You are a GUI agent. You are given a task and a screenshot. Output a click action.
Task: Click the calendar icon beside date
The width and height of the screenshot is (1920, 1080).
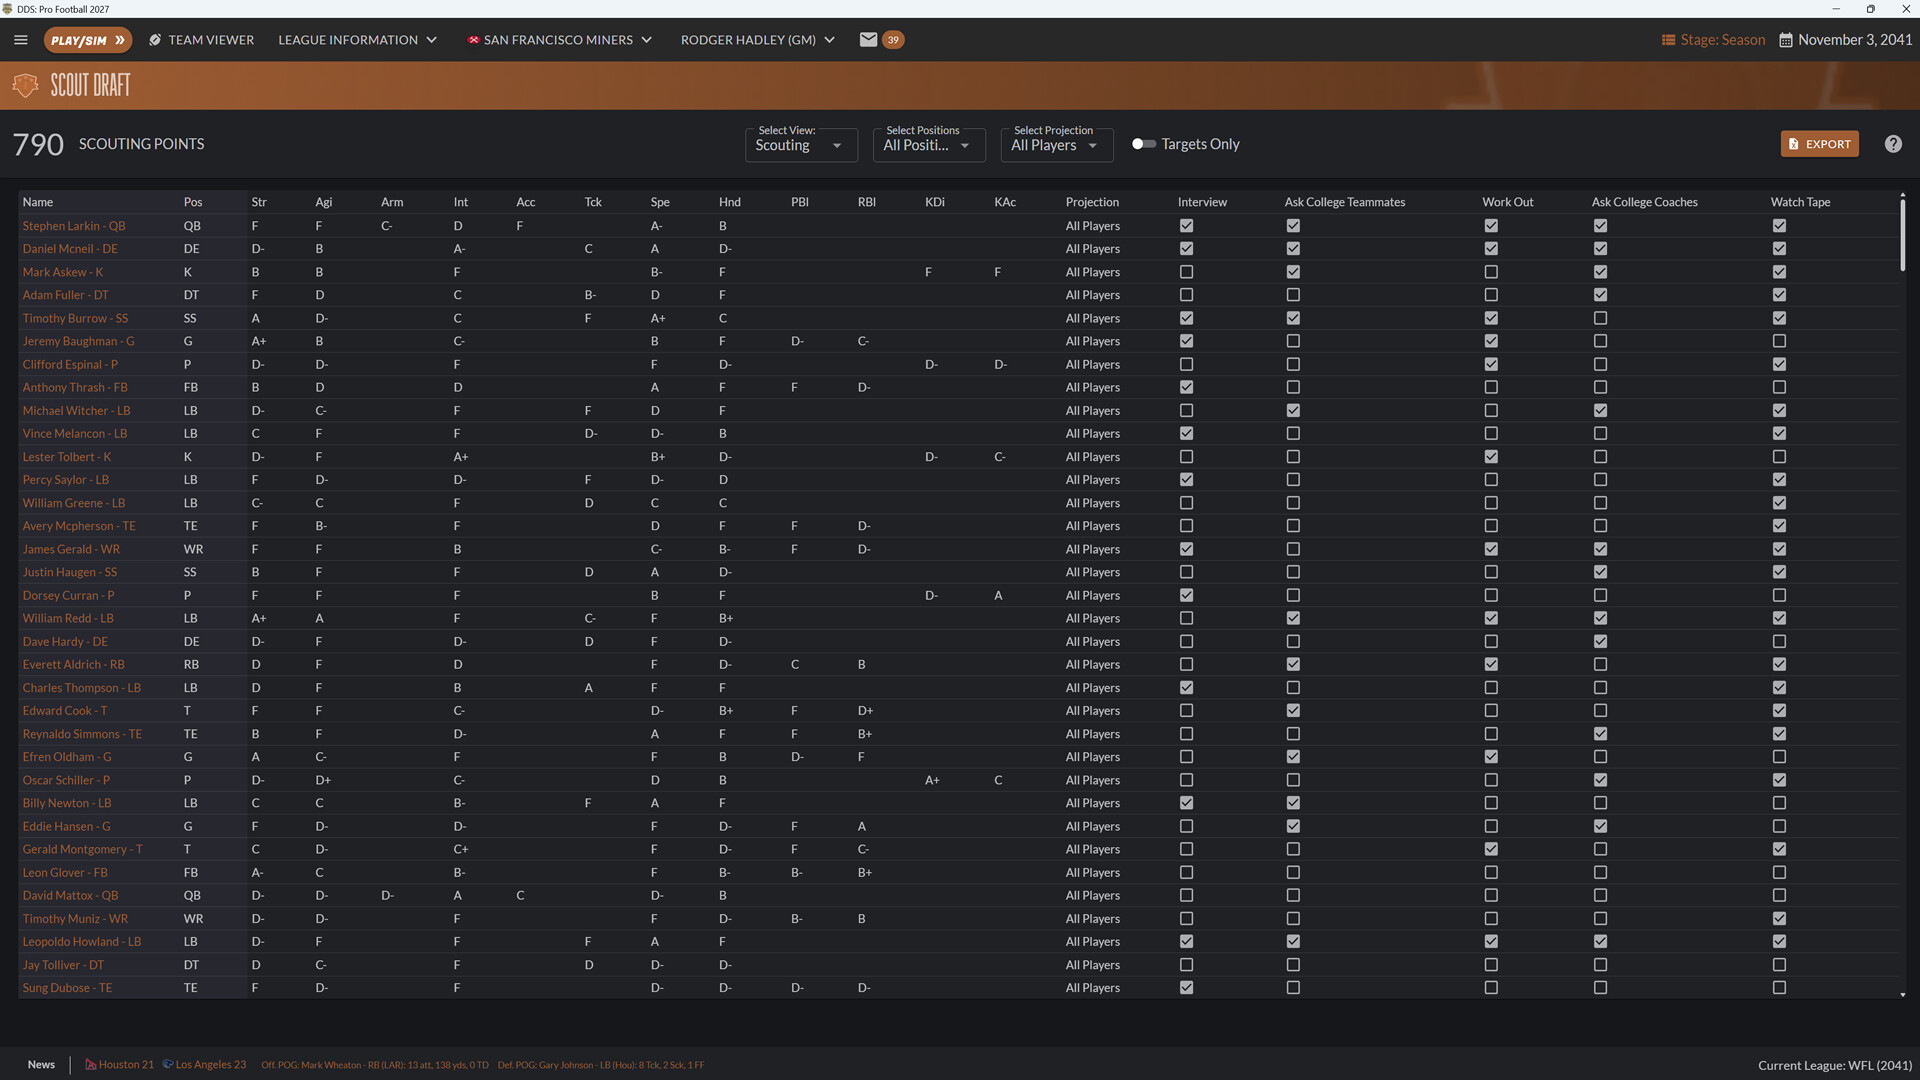(x=1786, y=40)
